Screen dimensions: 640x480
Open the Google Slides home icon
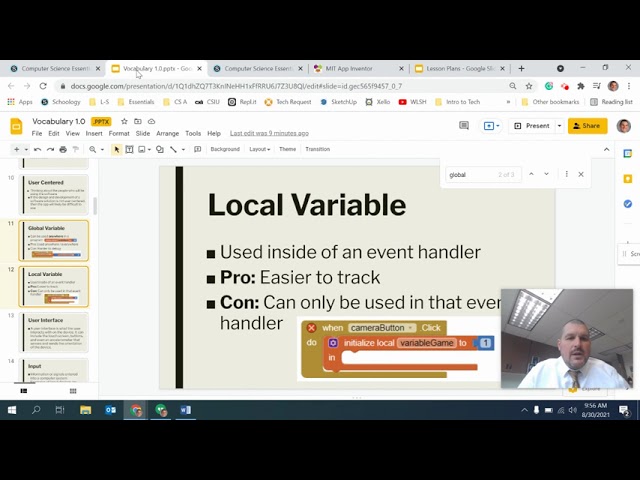(16, 127)
